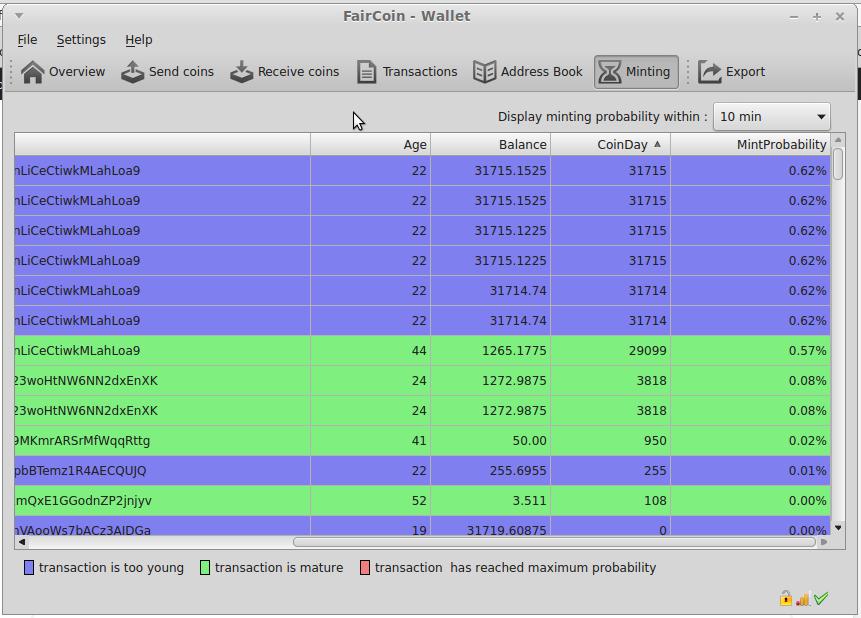The image size is (861, 618).
Task: Expand the 10 min probability dropdown
Action: pos(771,117)
